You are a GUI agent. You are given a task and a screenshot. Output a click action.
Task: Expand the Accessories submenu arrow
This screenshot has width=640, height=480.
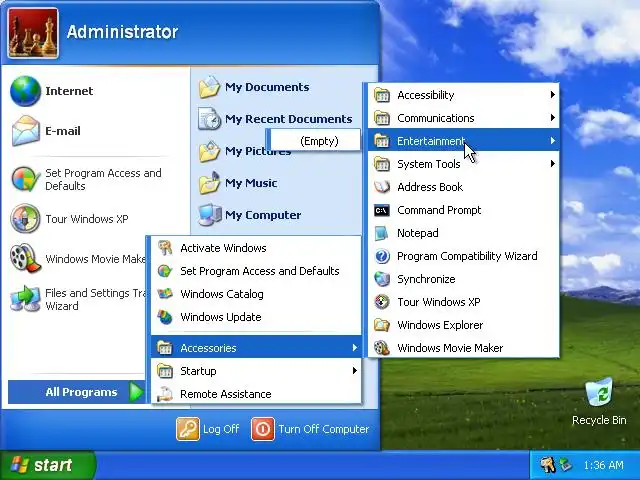354,348
